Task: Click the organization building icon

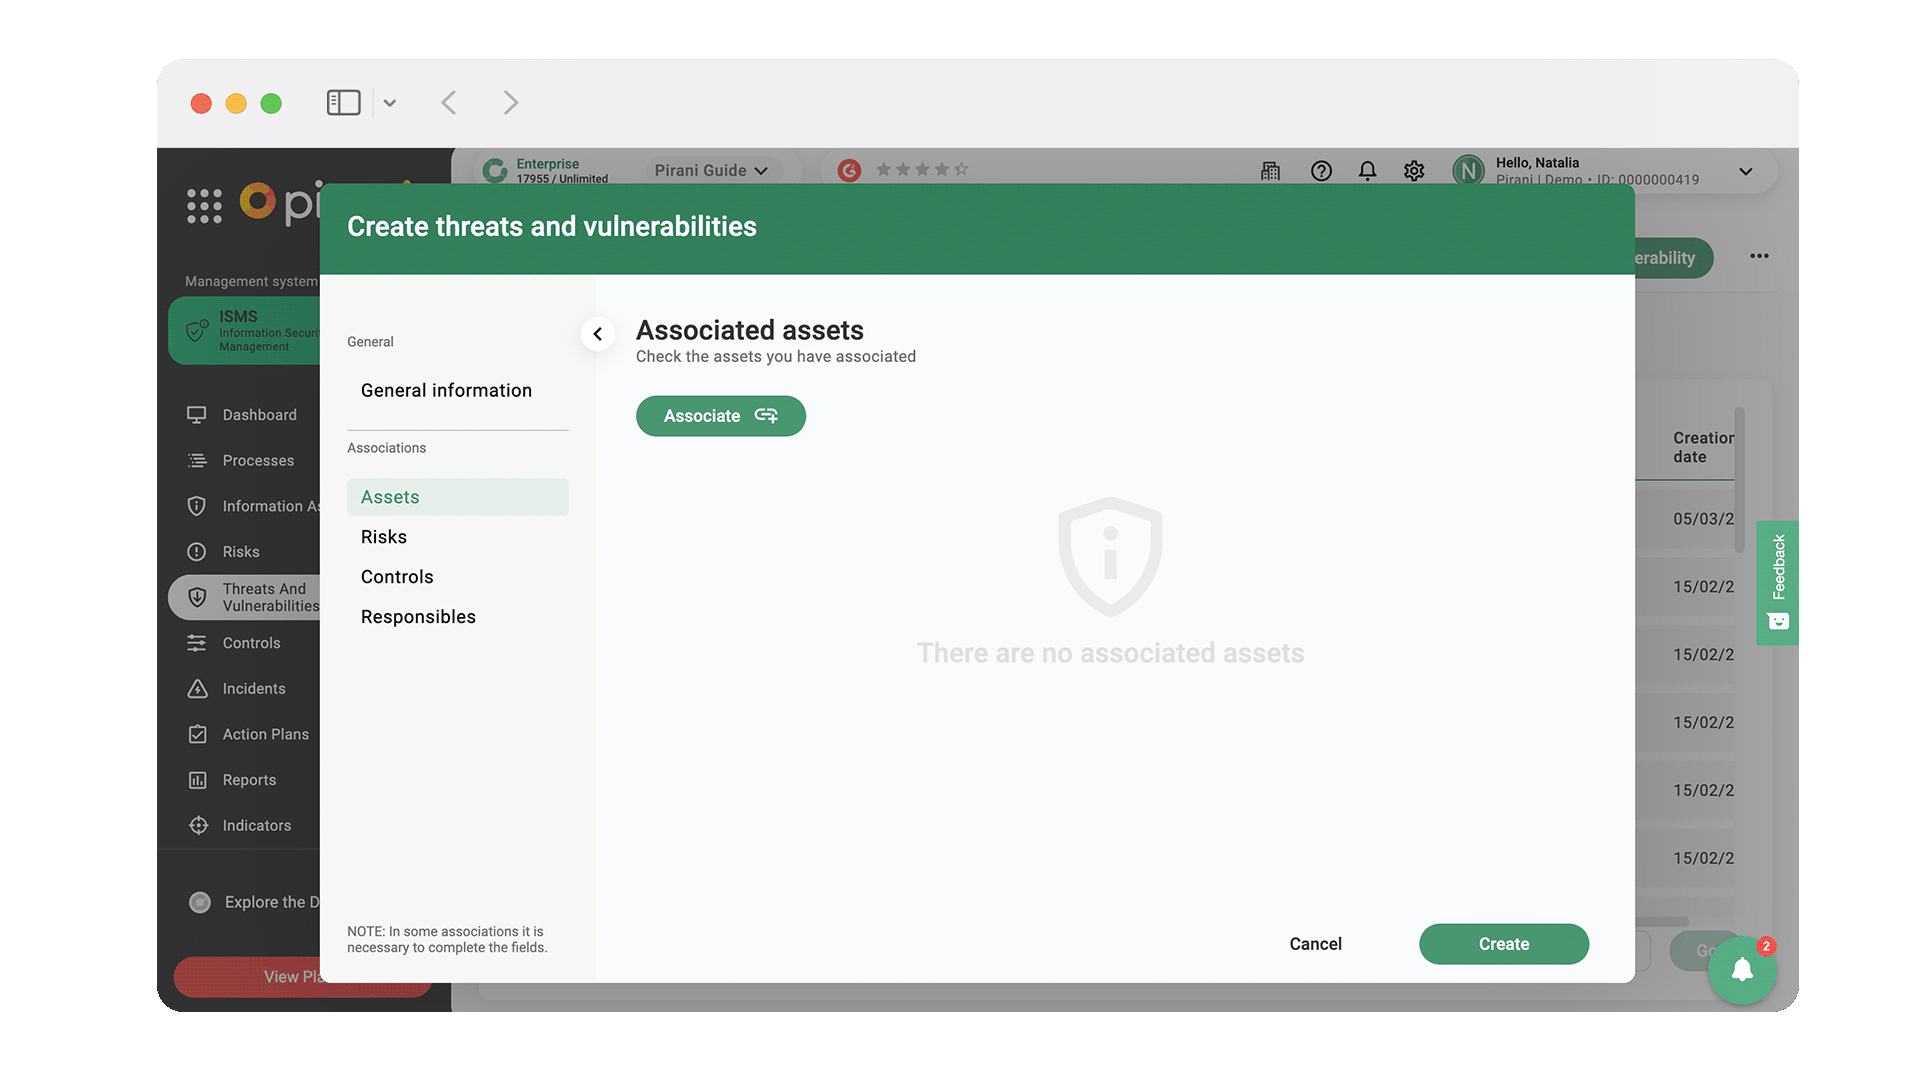Action: click(1270, 171)
